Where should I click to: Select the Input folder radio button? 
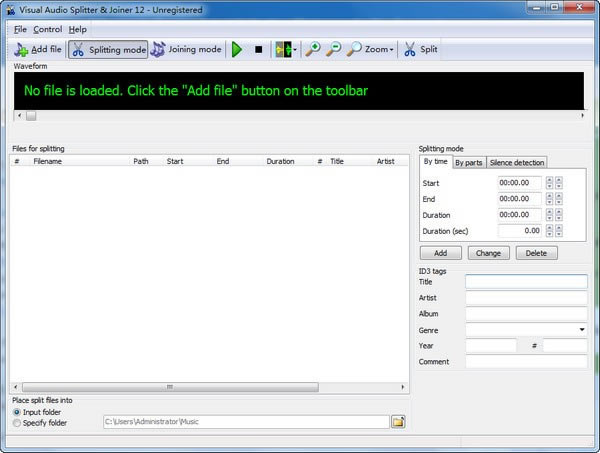(x=16, y=412)
